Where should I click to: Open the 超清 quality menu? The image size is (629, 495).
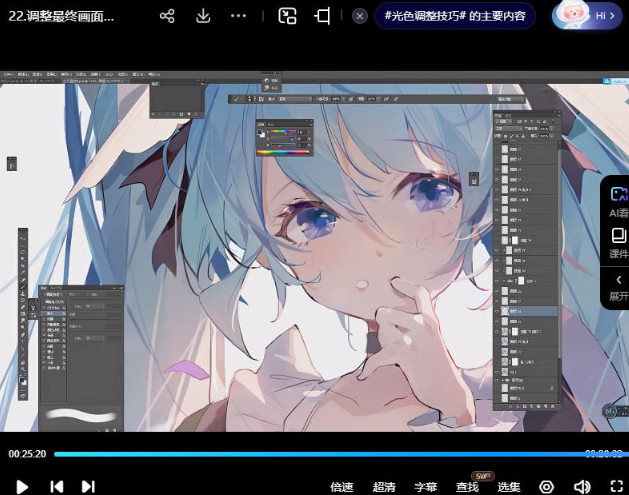click(x=384, y=487)
